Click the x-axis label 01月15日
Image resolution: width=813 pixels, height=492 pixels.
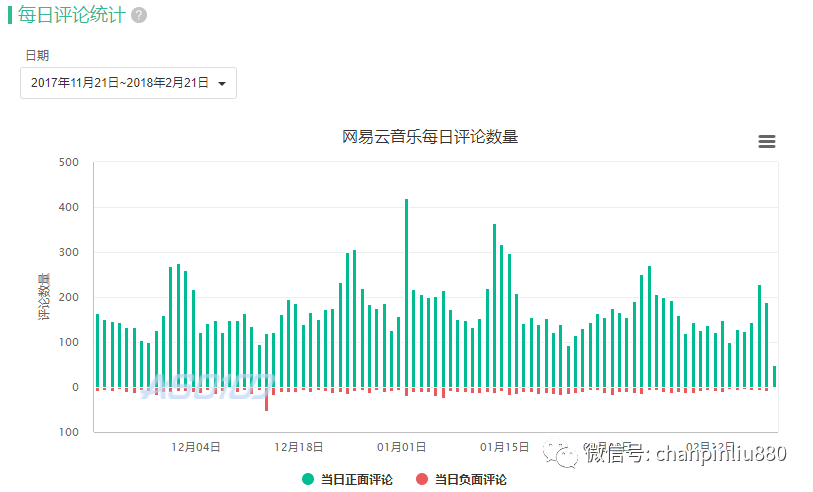[504, 447]
